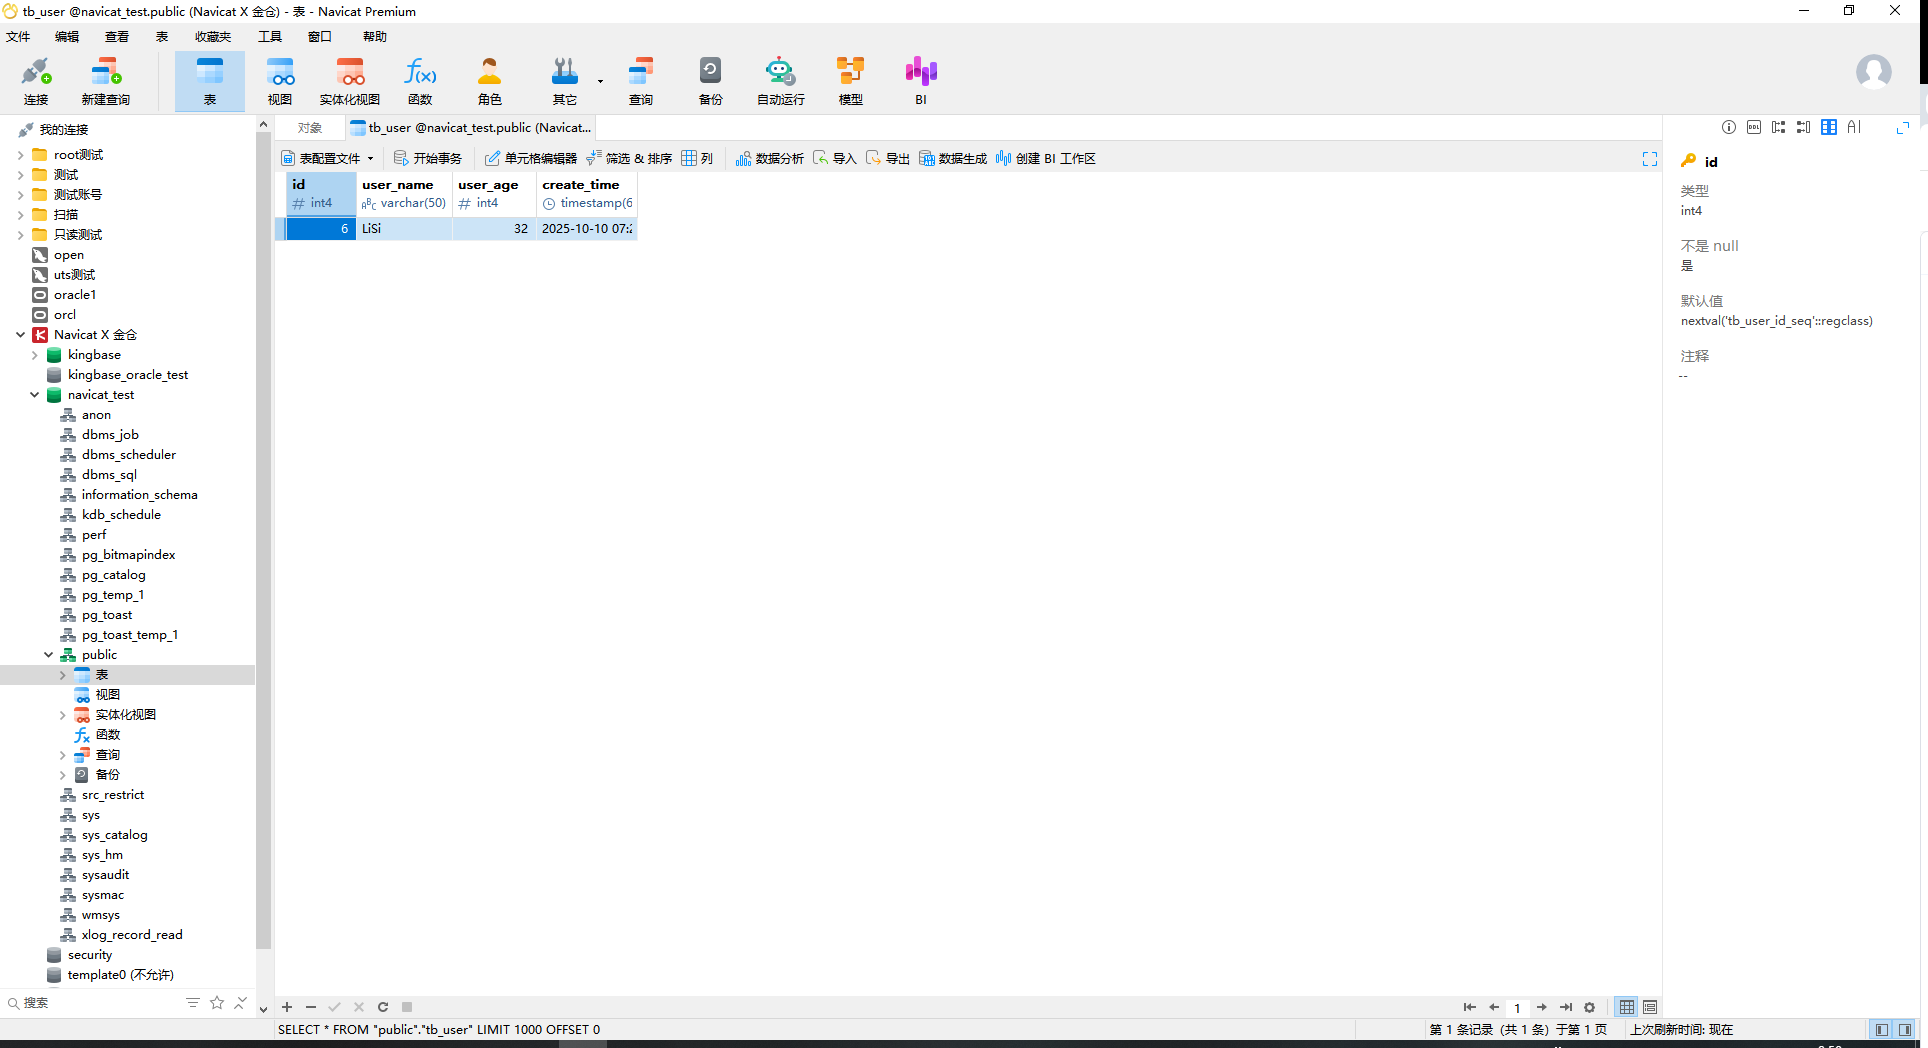Open the 查询 query toolbar icon
The image size is (1928, 1048).
tap(641, 81)
